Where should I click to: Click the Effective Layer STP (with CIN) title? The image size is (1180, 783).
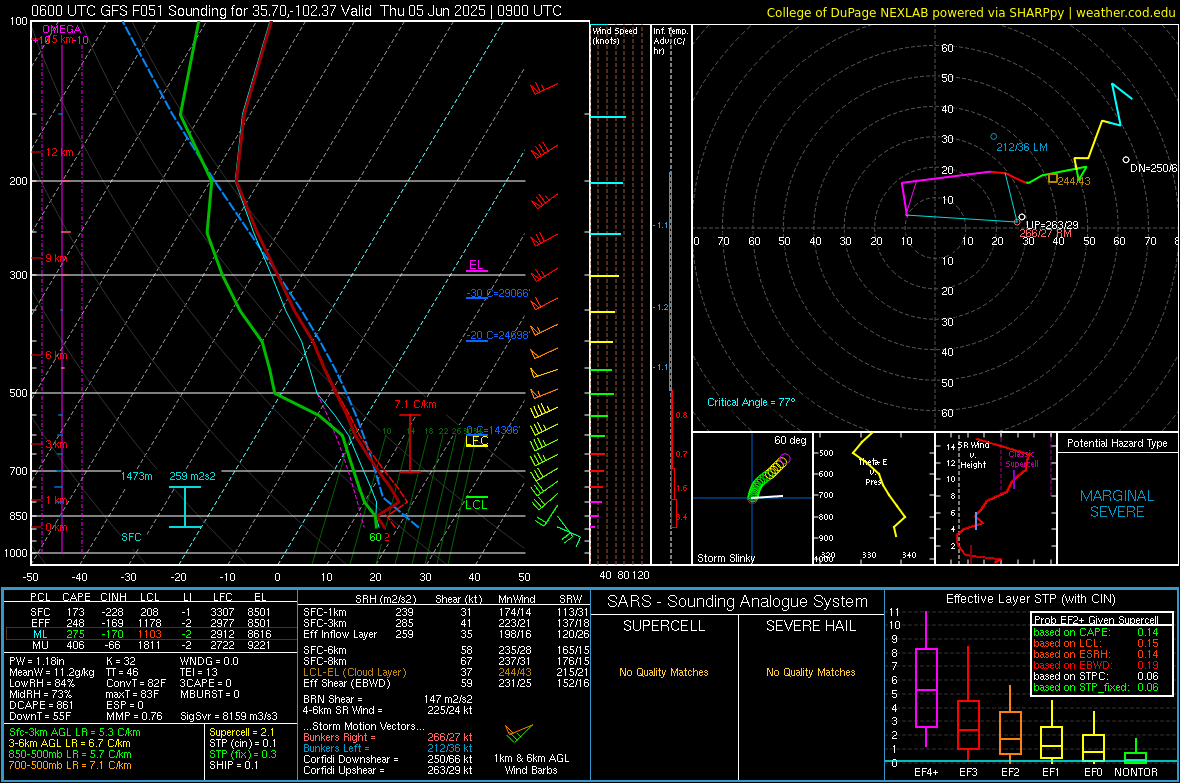coord(1030,599)
